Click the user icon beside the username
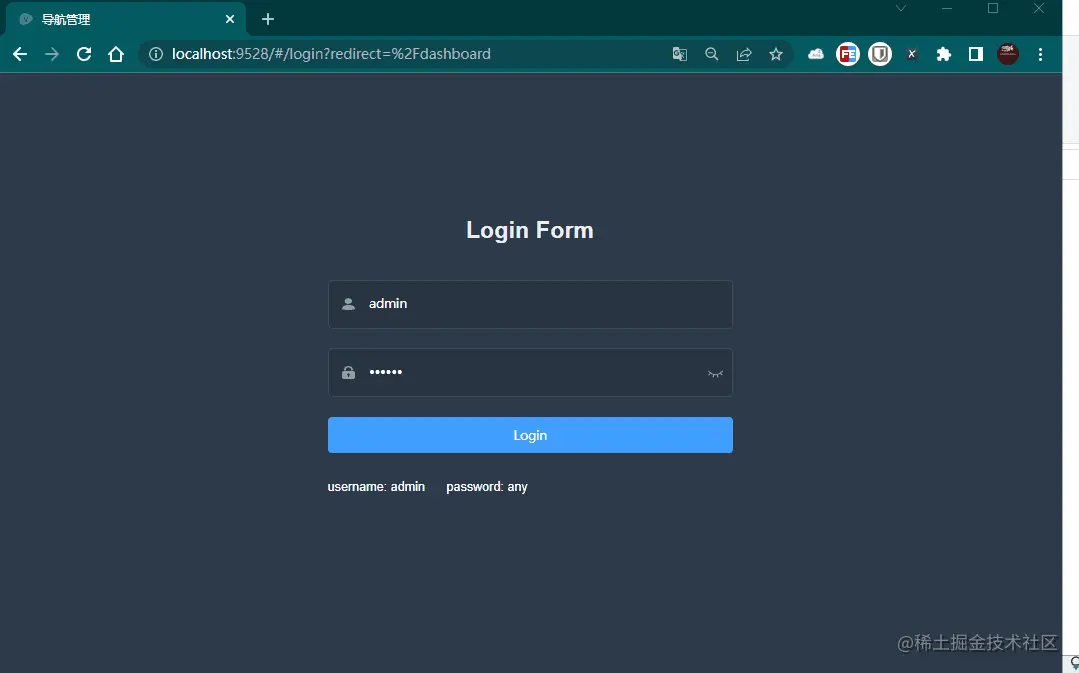The width and height of the screenshot is (1079, 673). 348,303
